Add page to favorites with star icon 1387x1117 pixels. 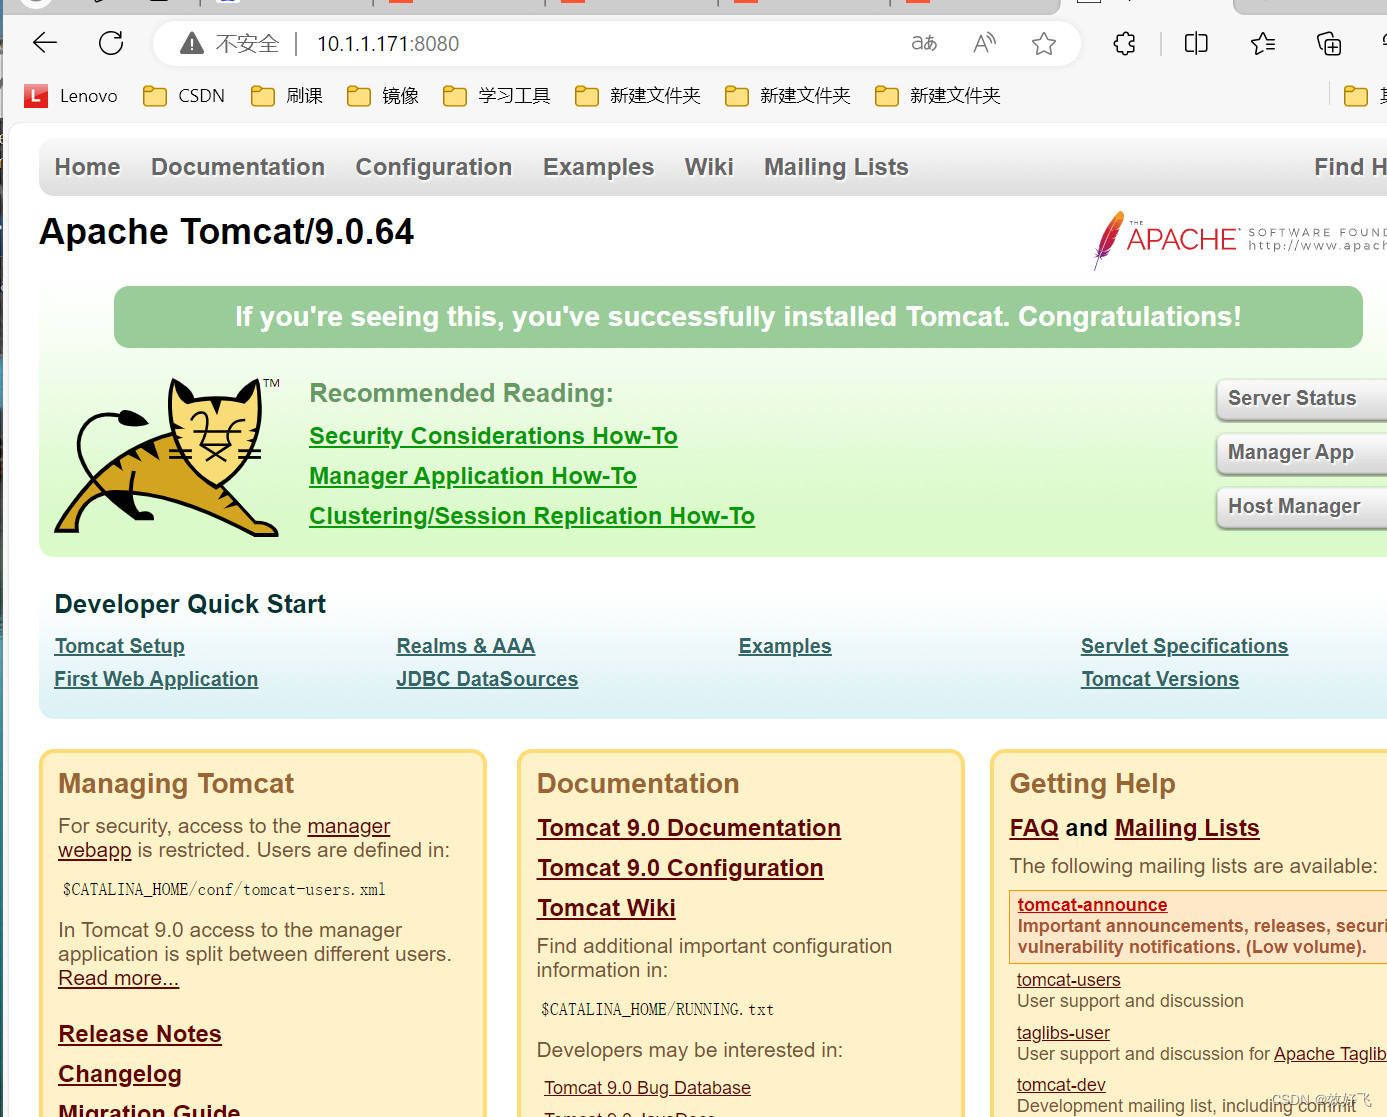pos(1044,43)
